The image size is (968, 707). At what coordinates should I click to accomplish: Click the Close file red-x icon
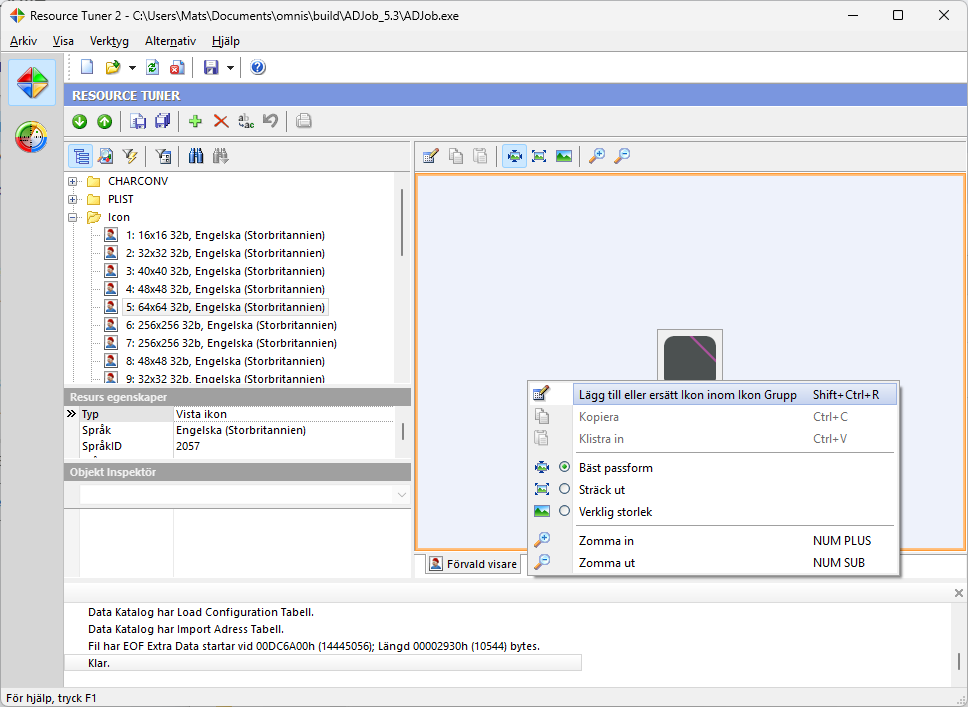point(177,67)
